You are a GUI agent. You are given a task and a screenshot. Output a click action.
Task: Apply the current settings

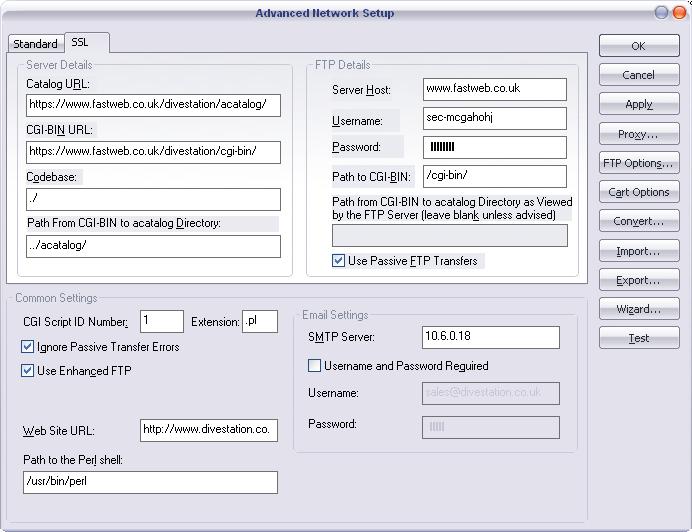638,104
